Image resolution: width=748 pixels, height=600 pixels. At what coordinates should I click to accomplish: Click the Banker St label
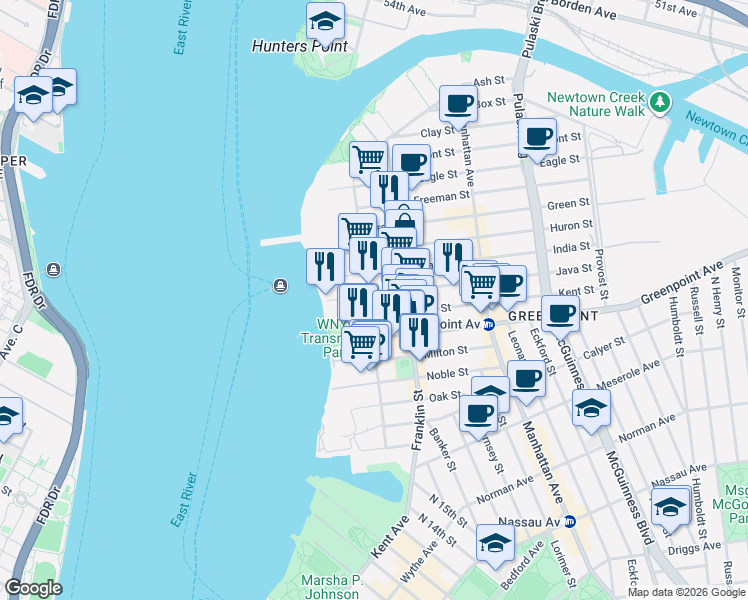(442, 450)
